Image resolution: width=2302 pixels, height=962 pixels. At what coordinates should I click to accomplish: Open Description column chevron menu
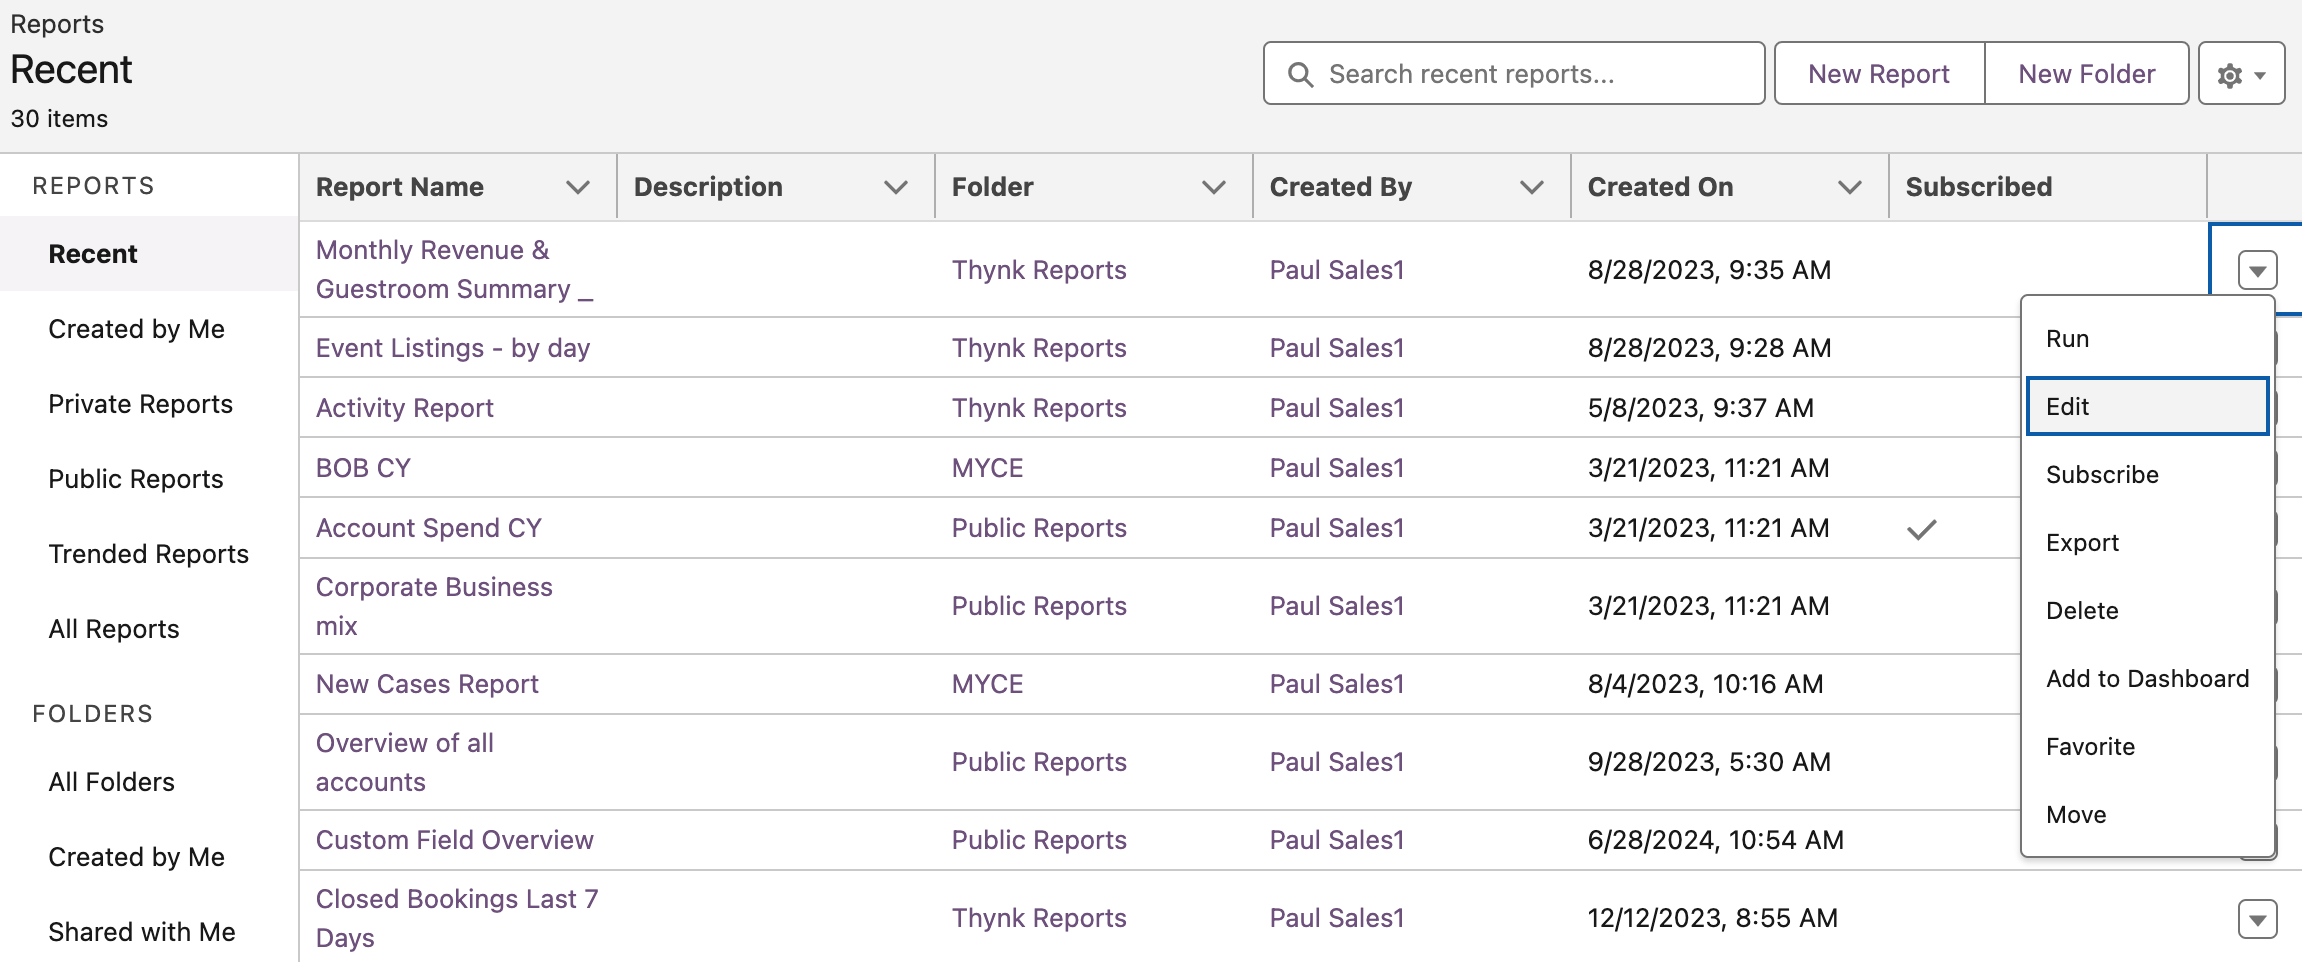coord(895,187)
